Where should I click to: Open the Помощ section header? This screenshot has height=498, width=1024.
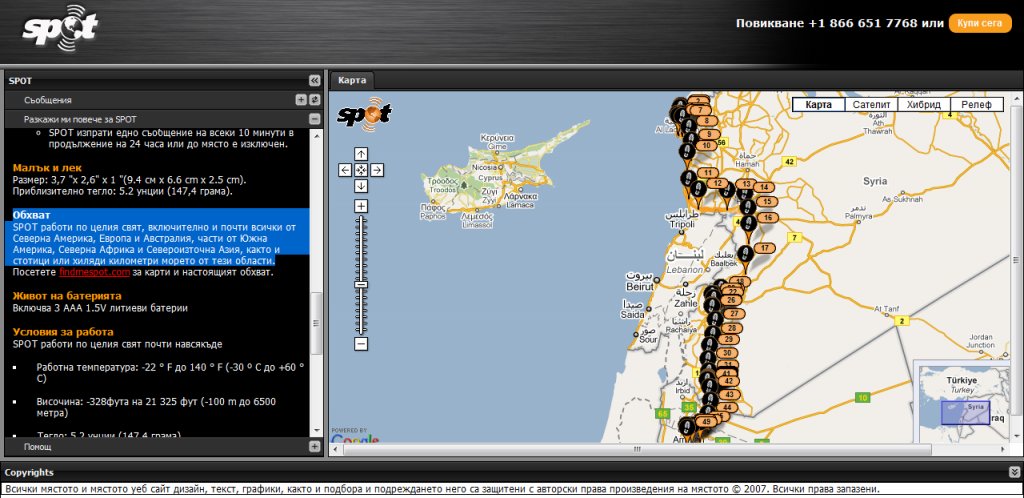pyautogui.click(x=164, y=446)
